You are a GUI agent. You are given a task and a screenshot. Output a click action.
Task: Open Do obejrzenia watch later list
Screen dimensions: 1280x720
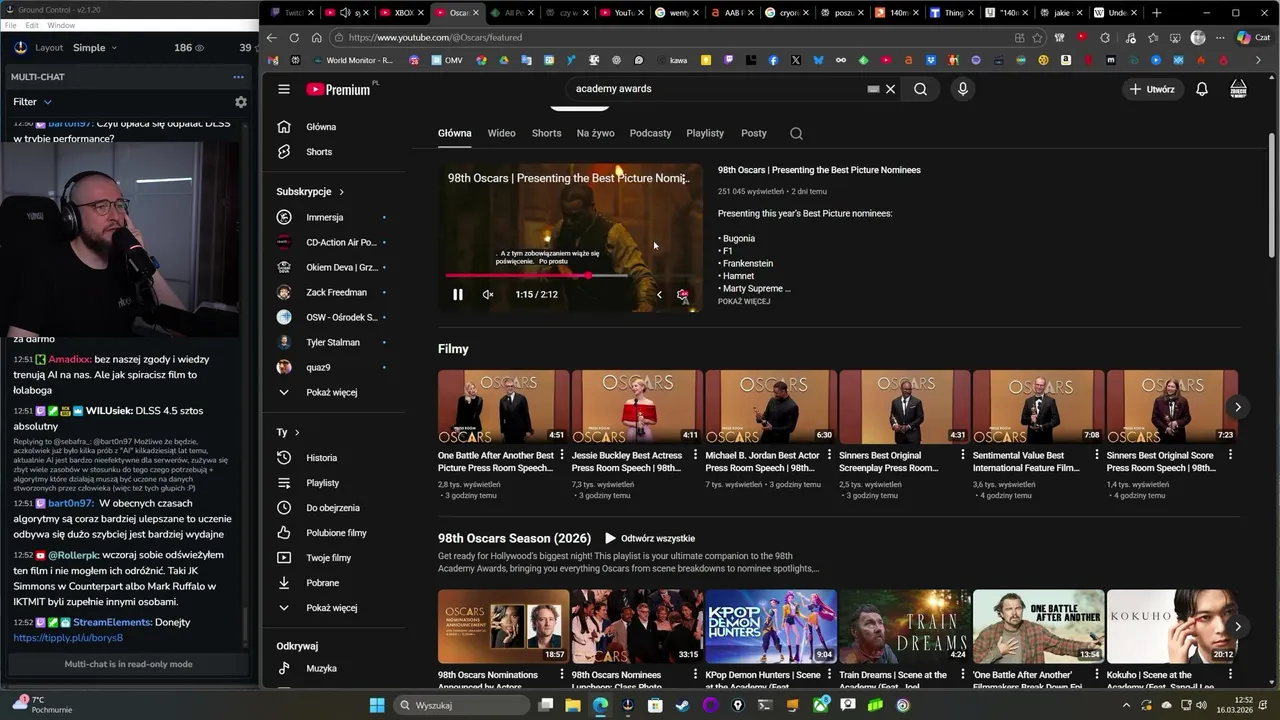coord(333,508)
